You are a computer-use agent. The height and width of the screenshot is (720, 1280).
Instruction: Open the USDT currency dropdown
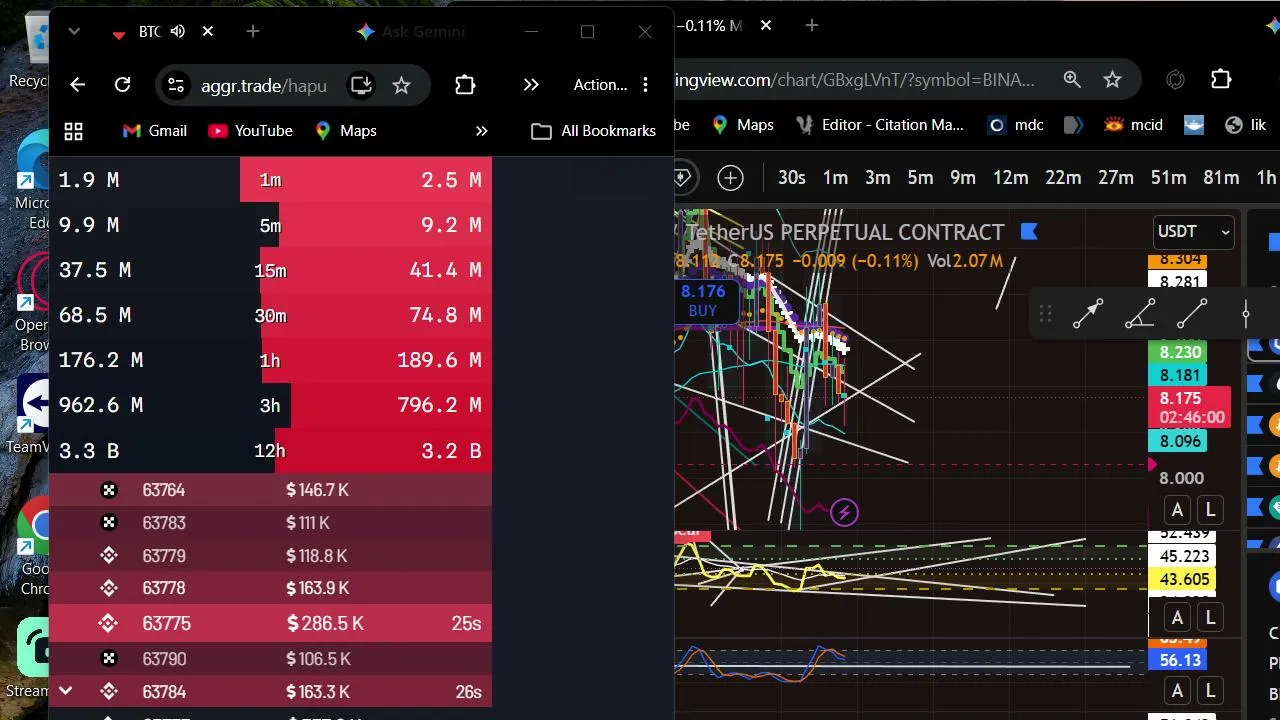(x=1193, y=231)
